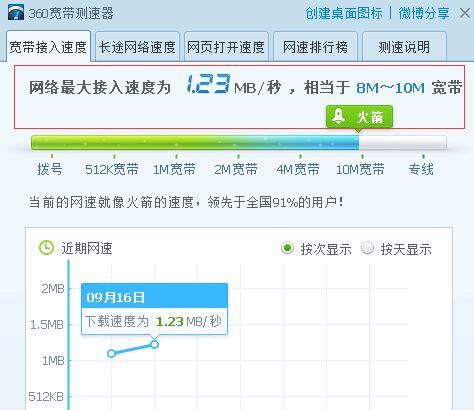Image resolution: width=474 pixels, height=410 pixels.
Task: Open the 网页打开速度 tab
Action: (226, 47)
